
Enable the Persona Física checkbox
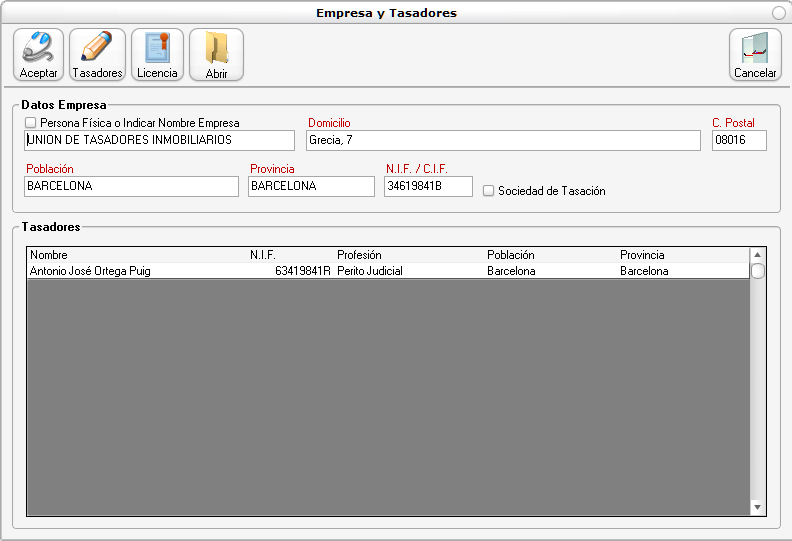[x=30, y=123]
